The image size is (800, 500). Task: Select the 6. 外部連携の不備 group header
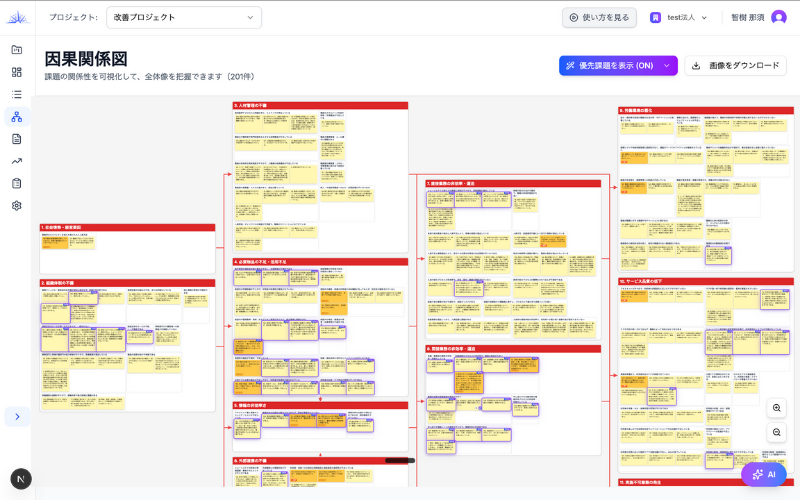320,461
